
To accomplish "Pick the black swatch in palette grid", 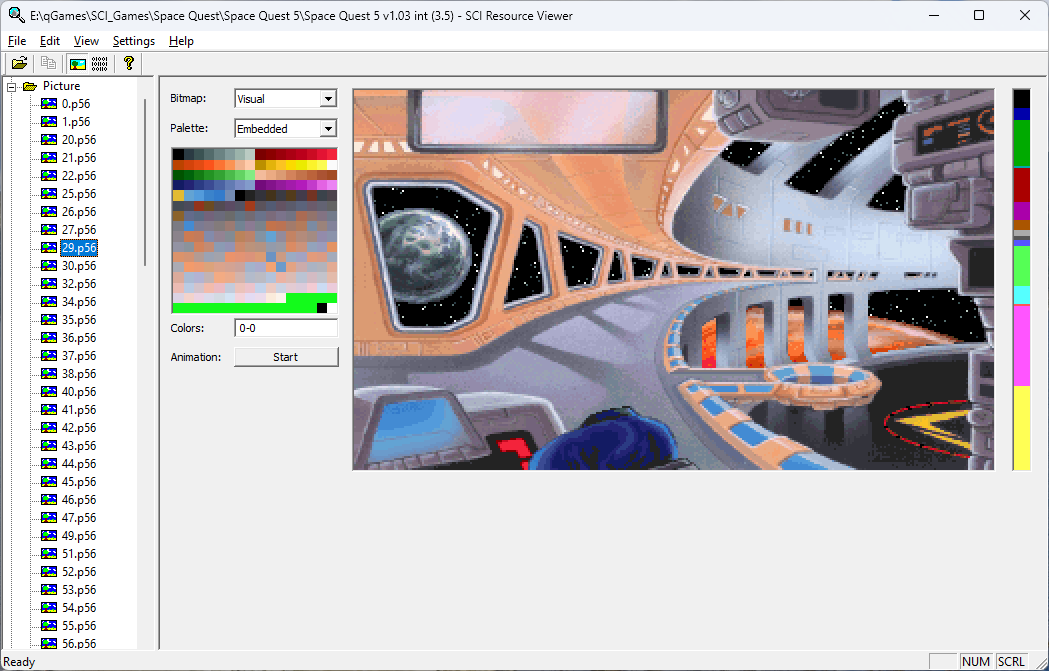I will click(x=178, y=155).
